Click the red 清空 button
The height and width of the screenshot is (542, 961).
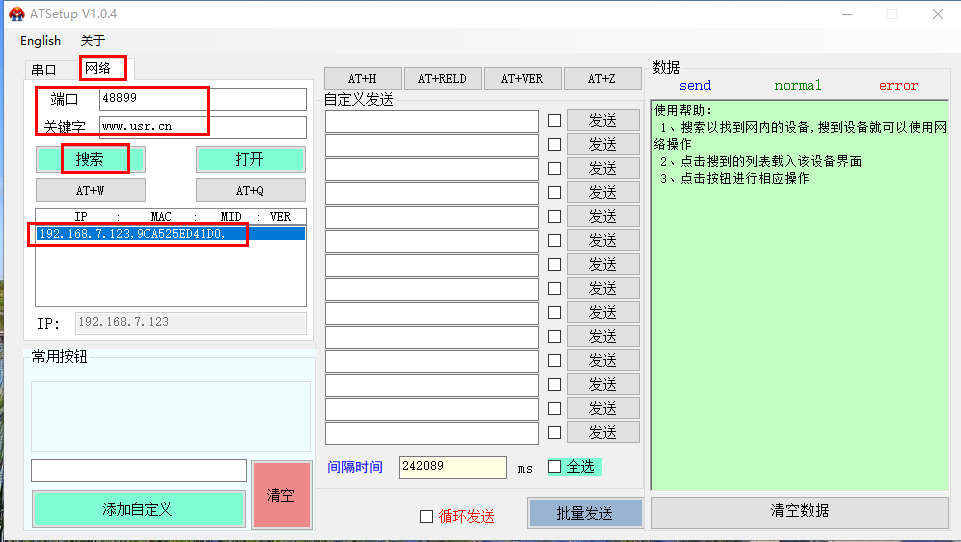pyautogui.click(x=281, y=495)
